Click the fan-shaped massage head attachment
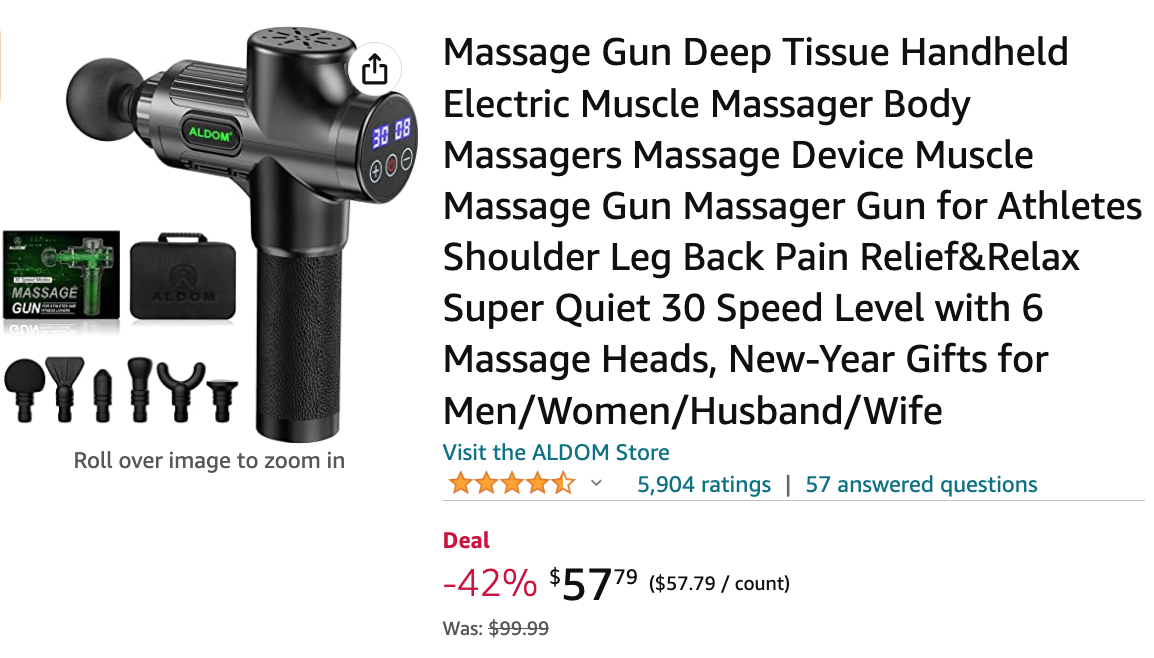 click(65, 389)
